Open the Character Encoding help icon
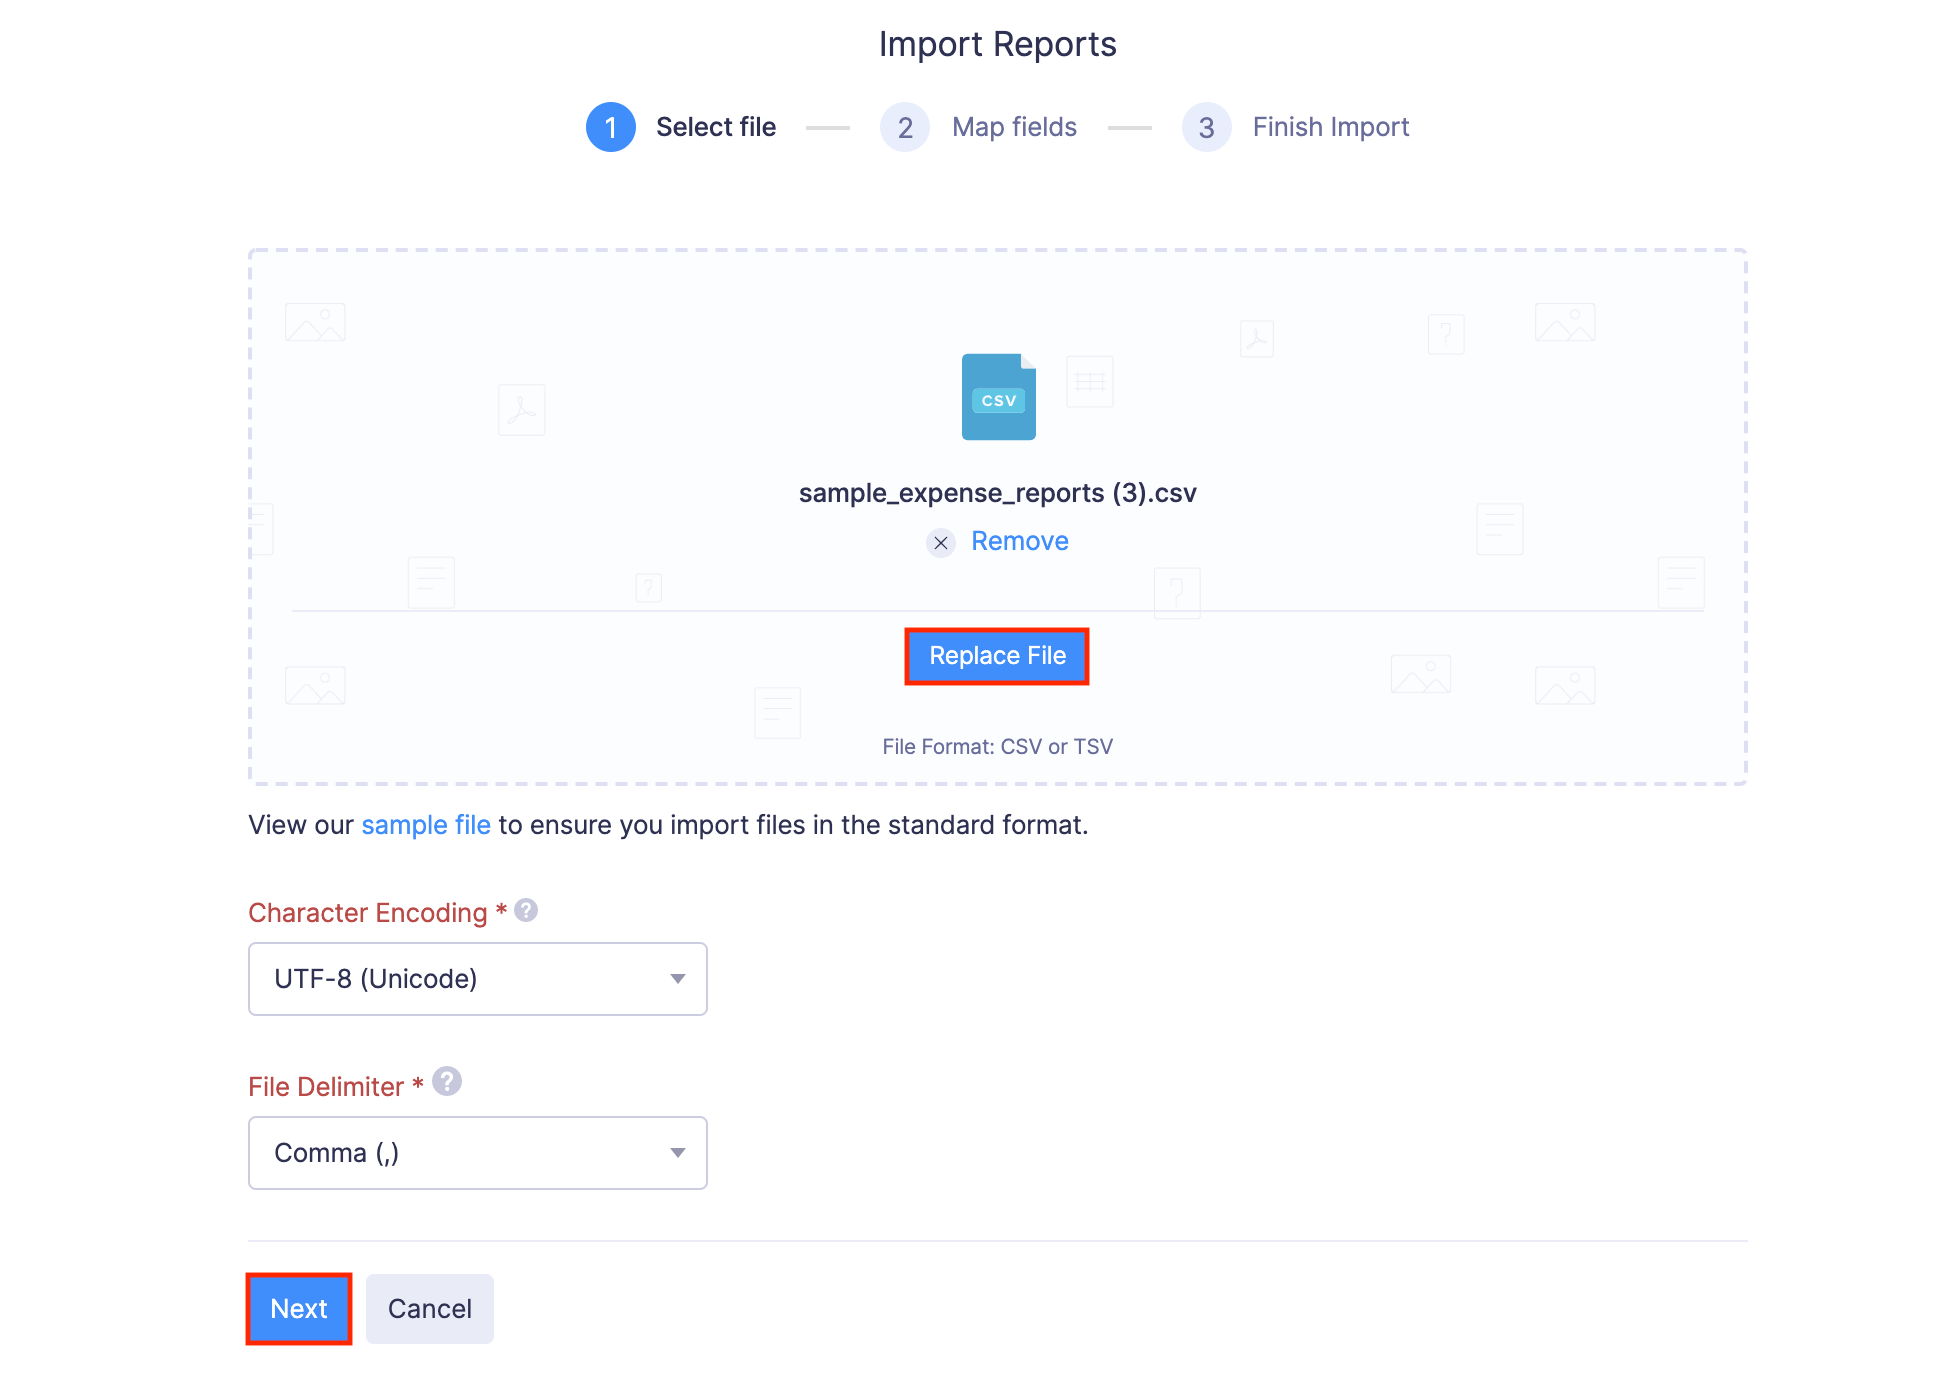The image size is (1946, 1378). [x=524, y=910]
